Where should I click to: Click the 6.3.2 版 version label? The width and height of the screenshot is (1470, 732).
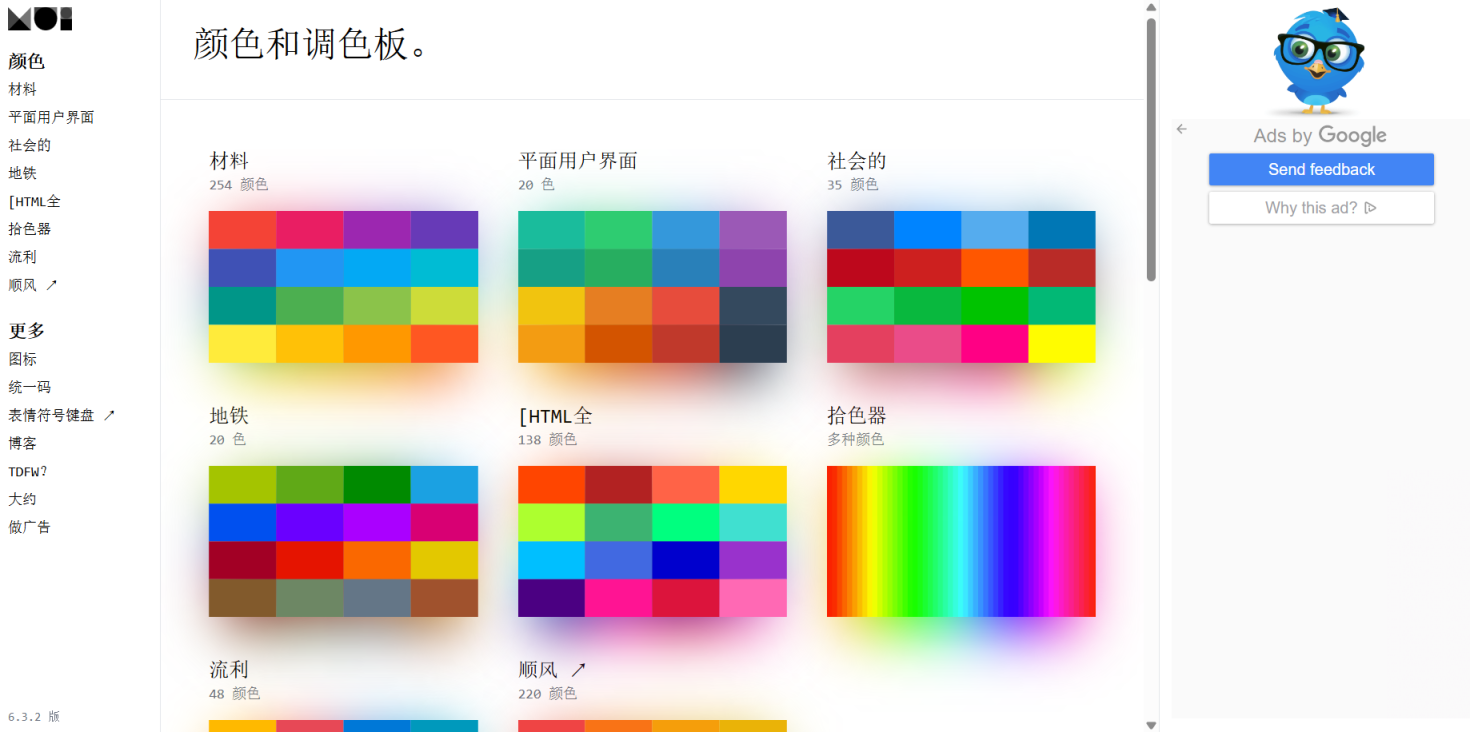(x=33, y=716)
